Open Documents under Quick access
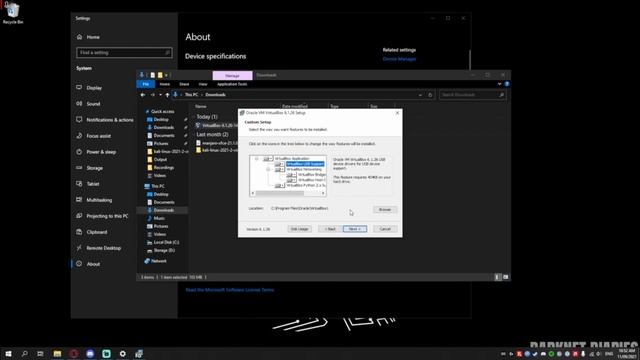 164,136
